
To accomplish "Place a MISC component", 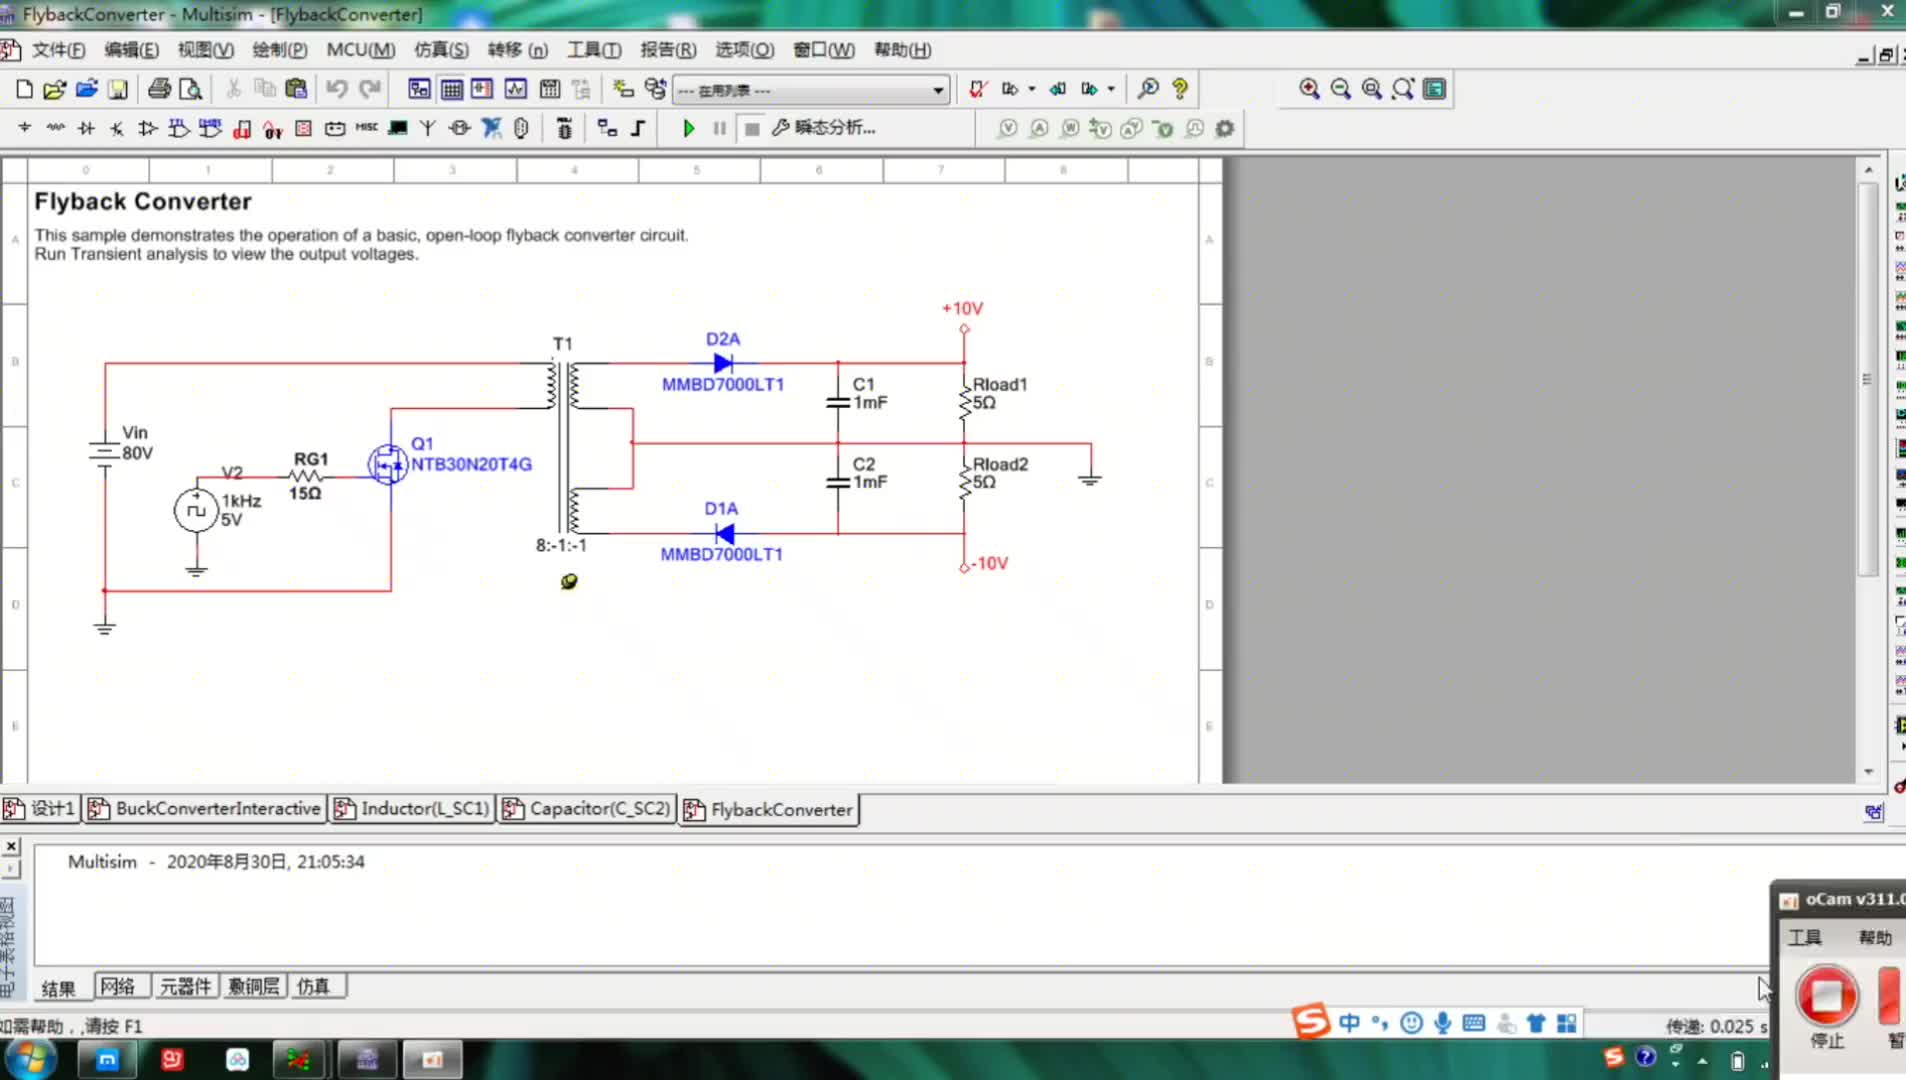I will pos(366,128).
